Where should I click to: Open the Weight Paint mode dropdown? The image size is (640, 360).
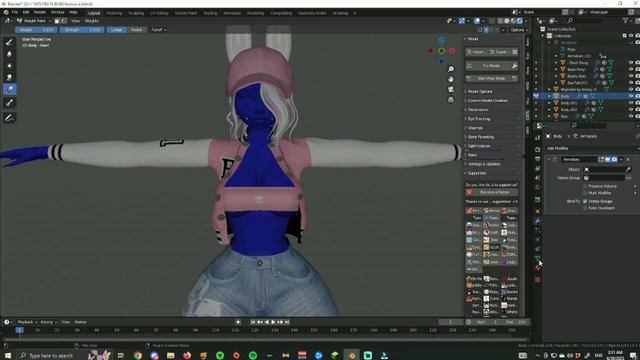(x=35, y=21)
